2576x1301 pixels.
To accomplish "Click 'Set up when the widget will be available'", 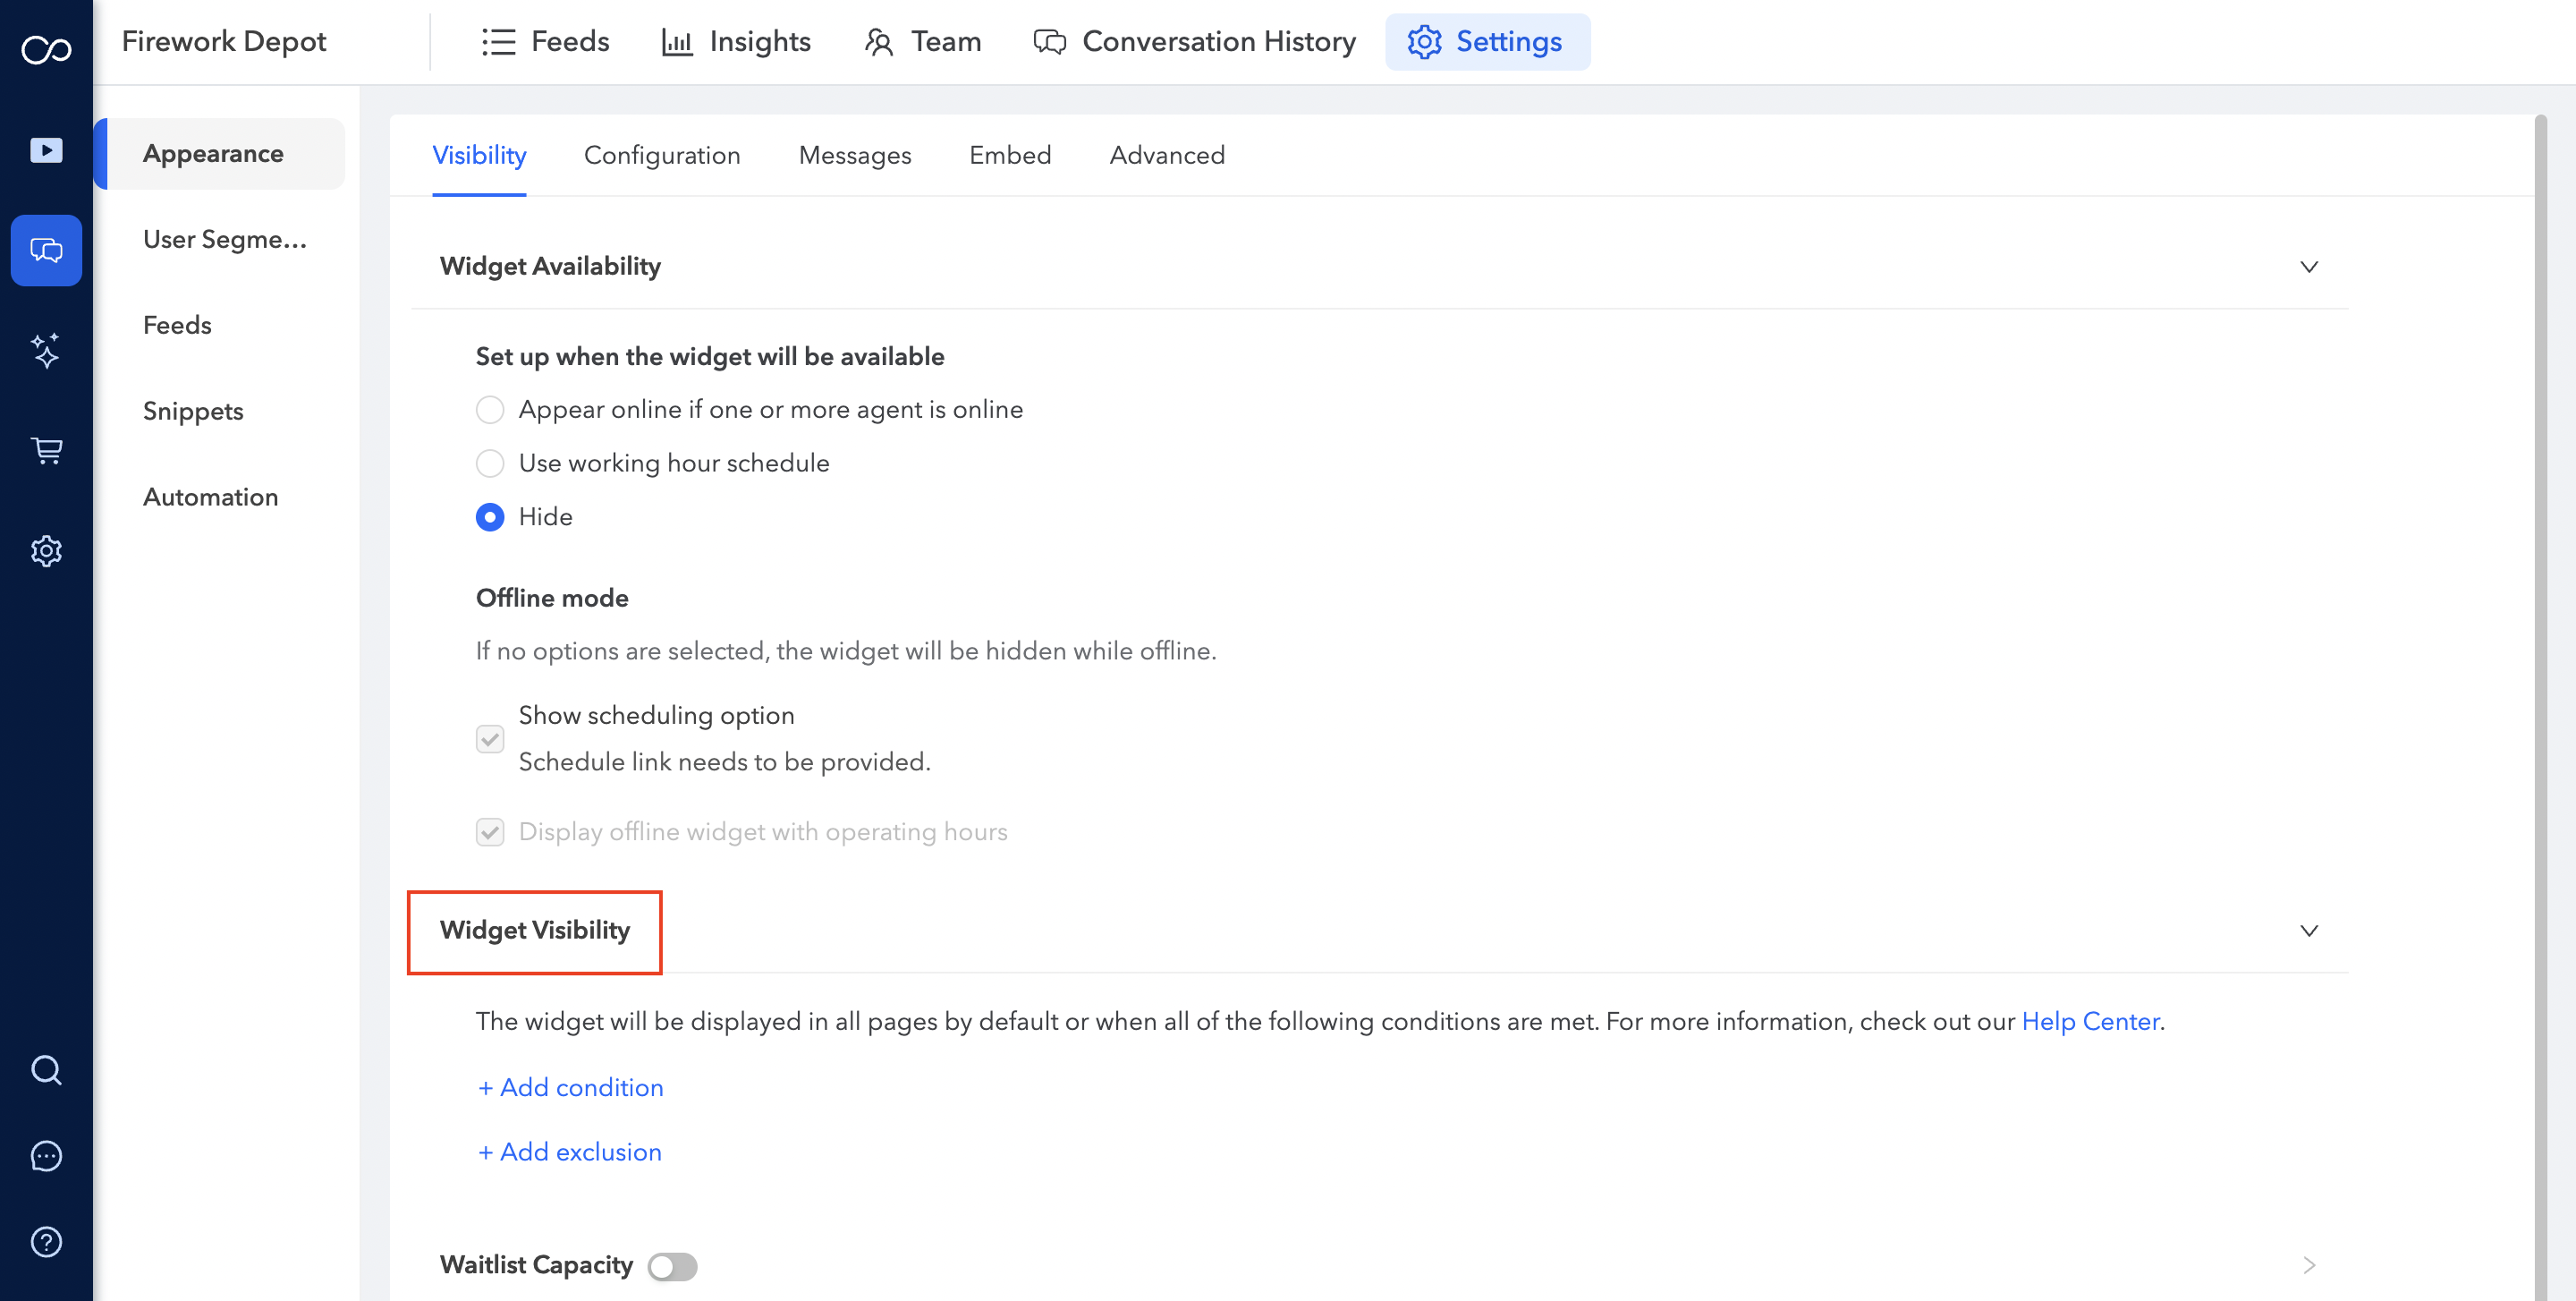I will pyautogui.click(x=709, y=357).
